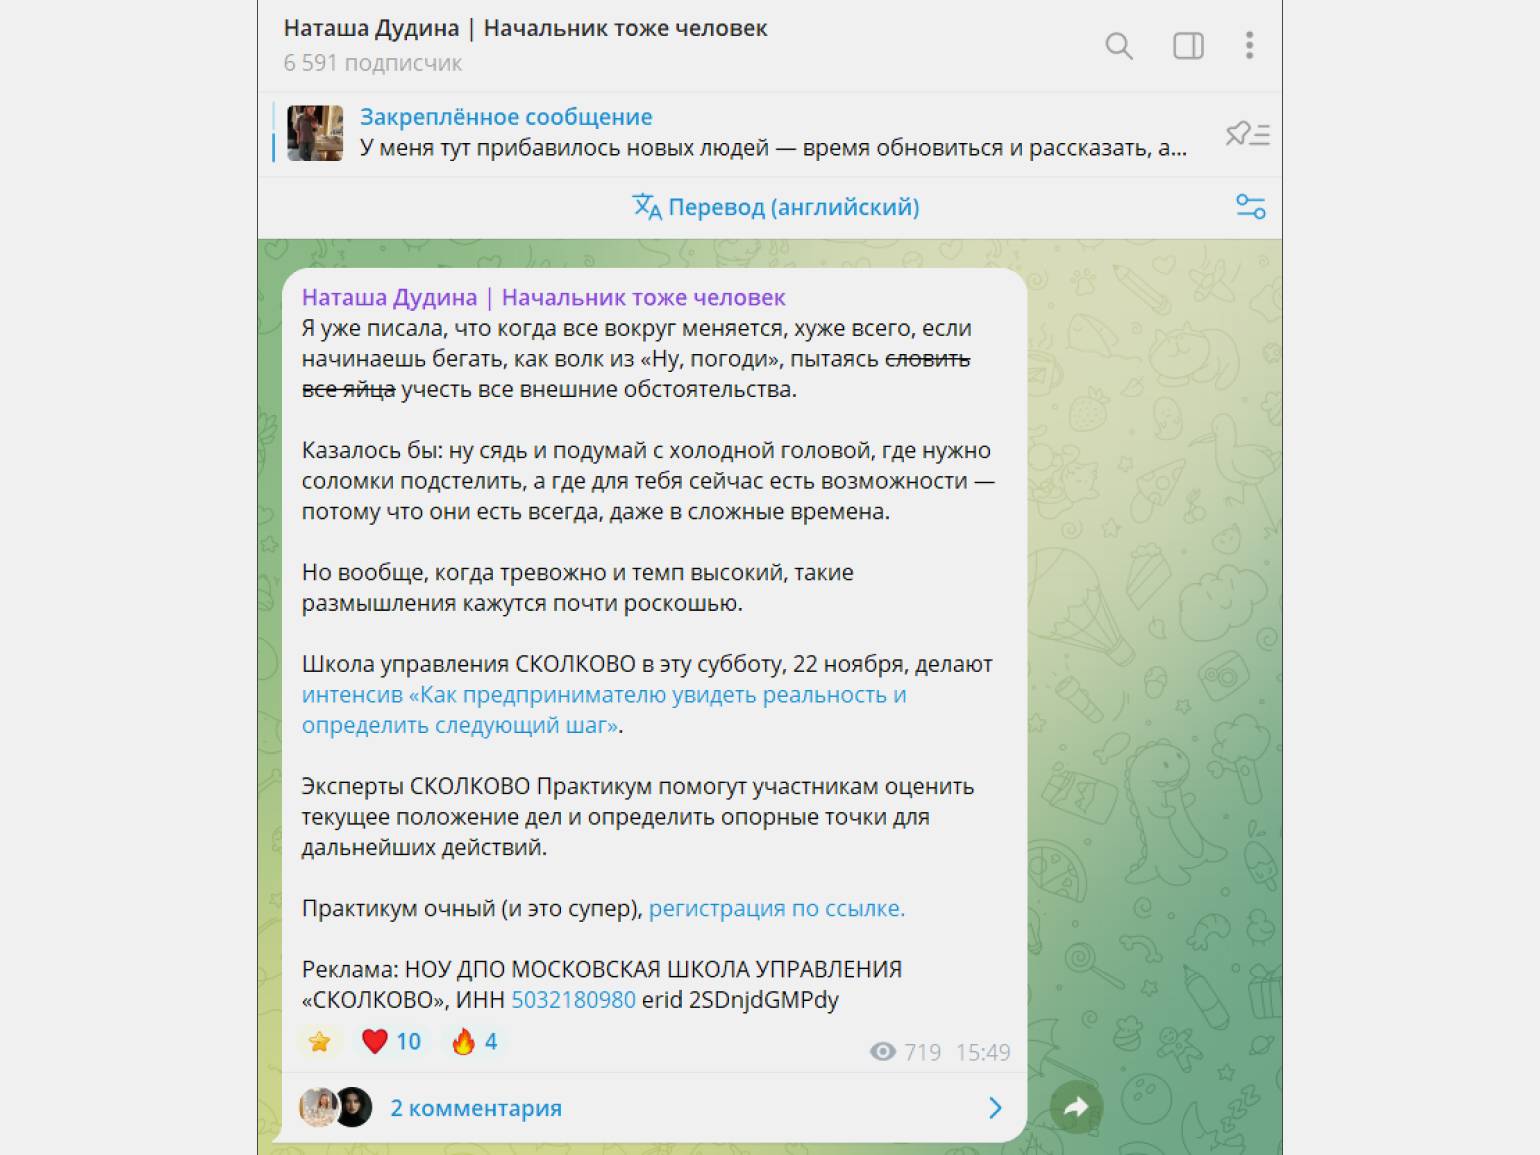1540x1155 pixels.
Task: Open the three-dot more options menu
Action: [x=1249, y=45]
